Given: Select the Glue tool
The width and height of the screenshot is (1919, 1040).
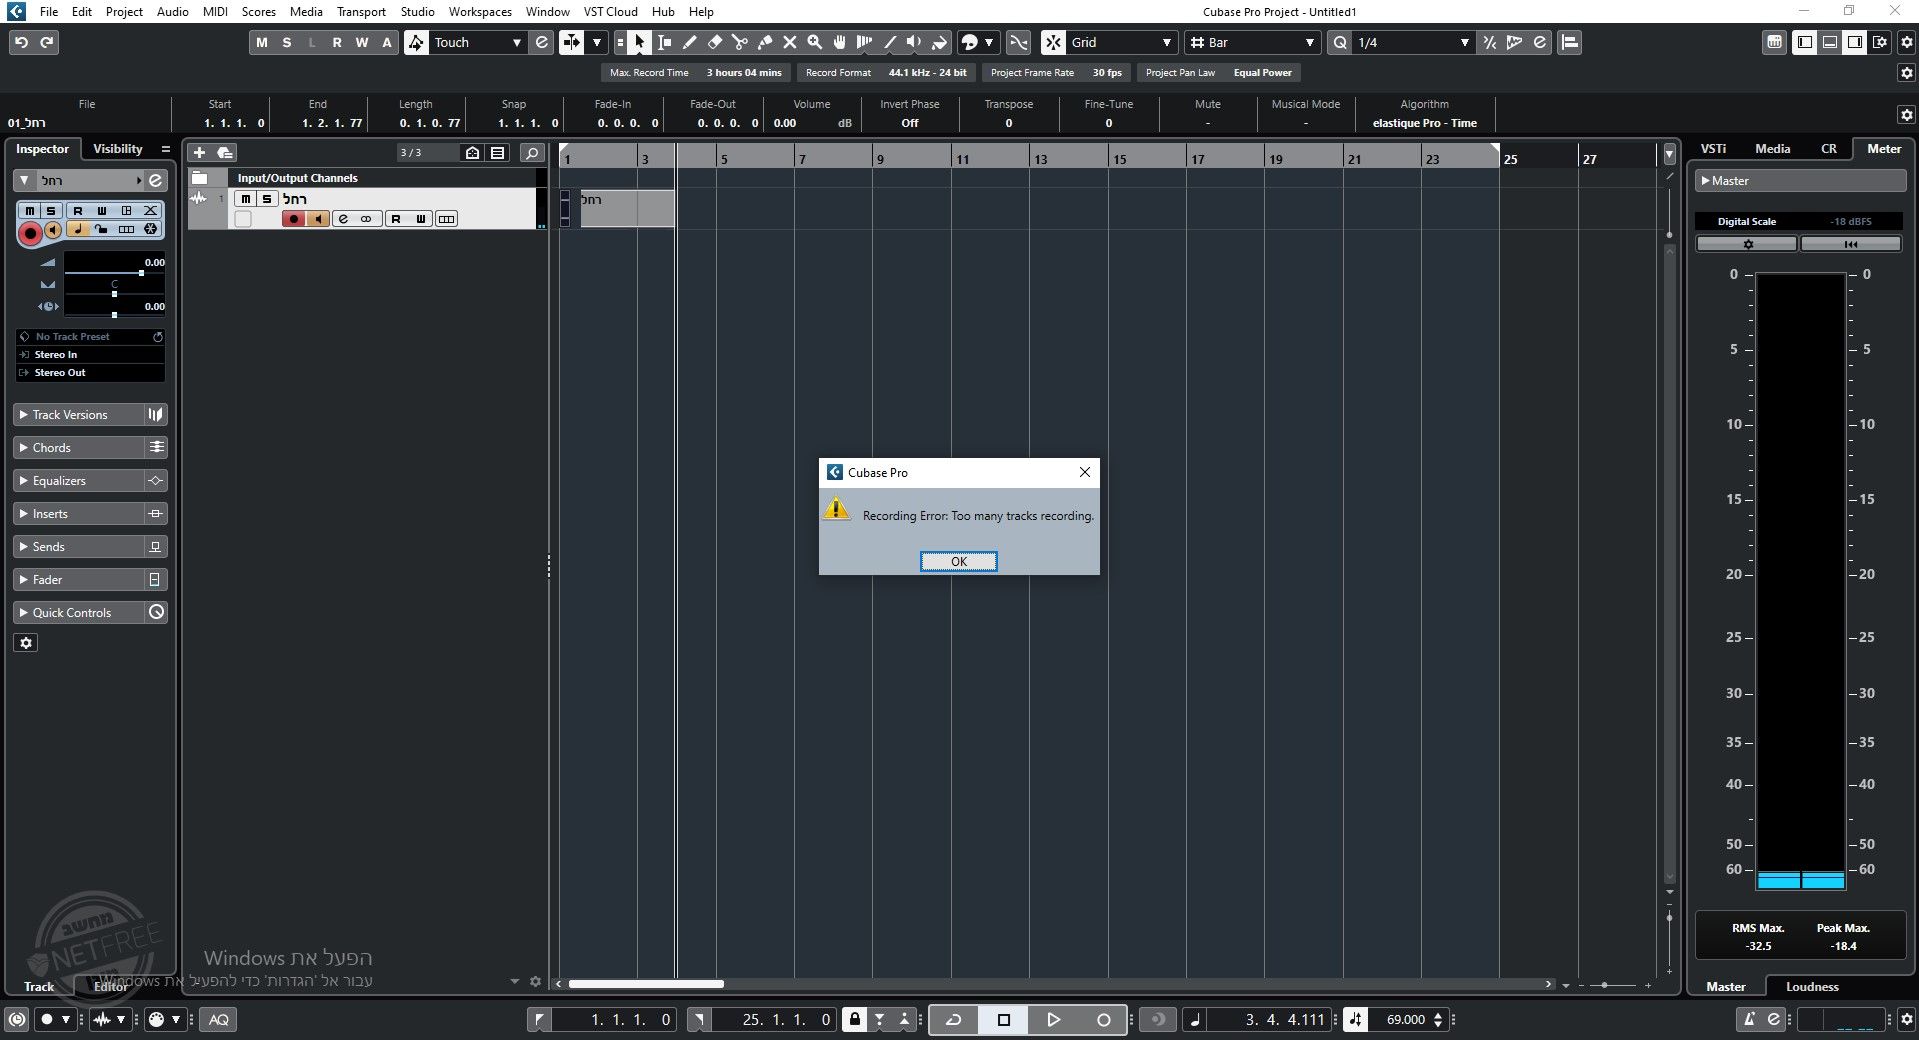Looking at the screenshot, I should click(x=765, y=42).
